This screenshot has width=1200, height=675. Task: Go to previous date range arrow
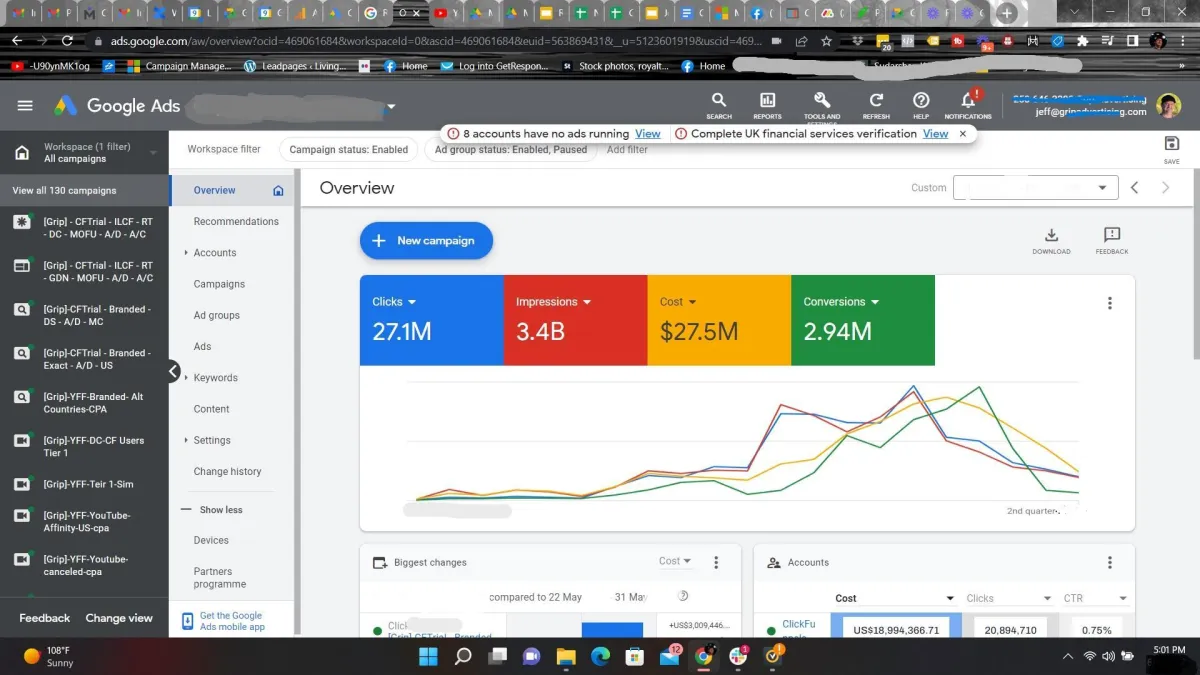coord(1135,188)
